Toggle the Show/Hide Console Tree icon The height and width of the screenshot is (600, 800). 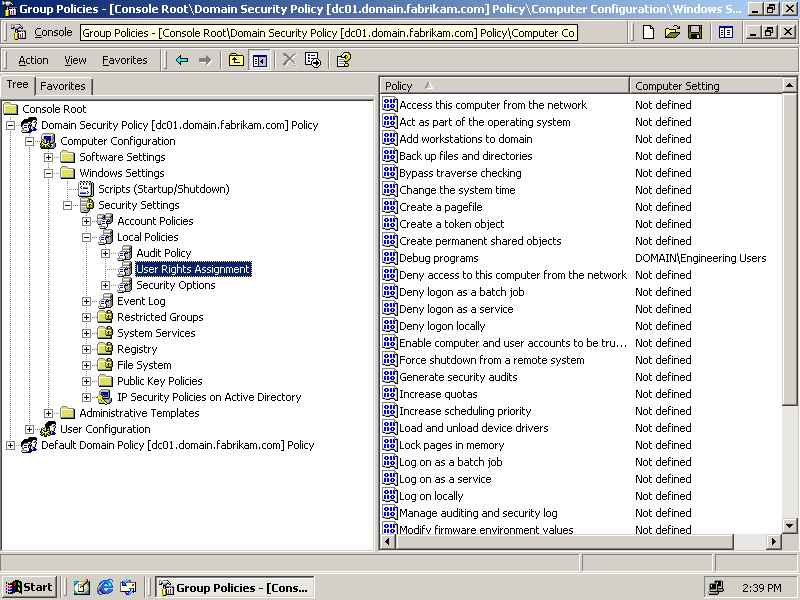click(260, 60)
